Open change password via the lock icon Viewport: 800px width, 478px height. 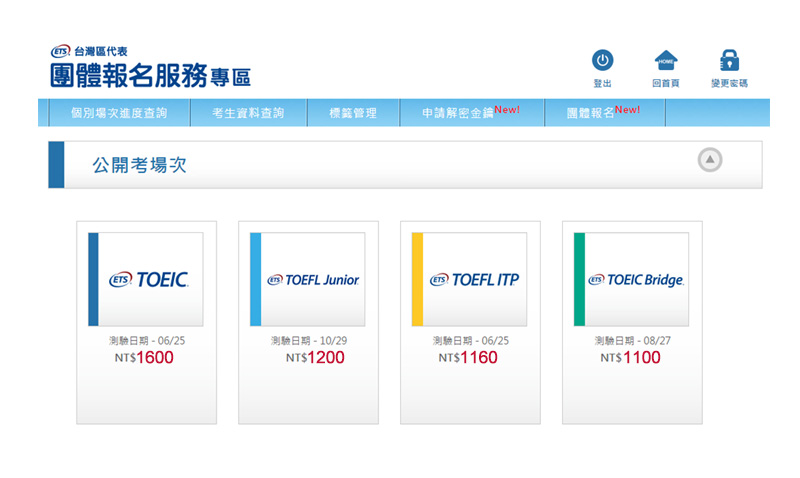click(x=729, y=60)
